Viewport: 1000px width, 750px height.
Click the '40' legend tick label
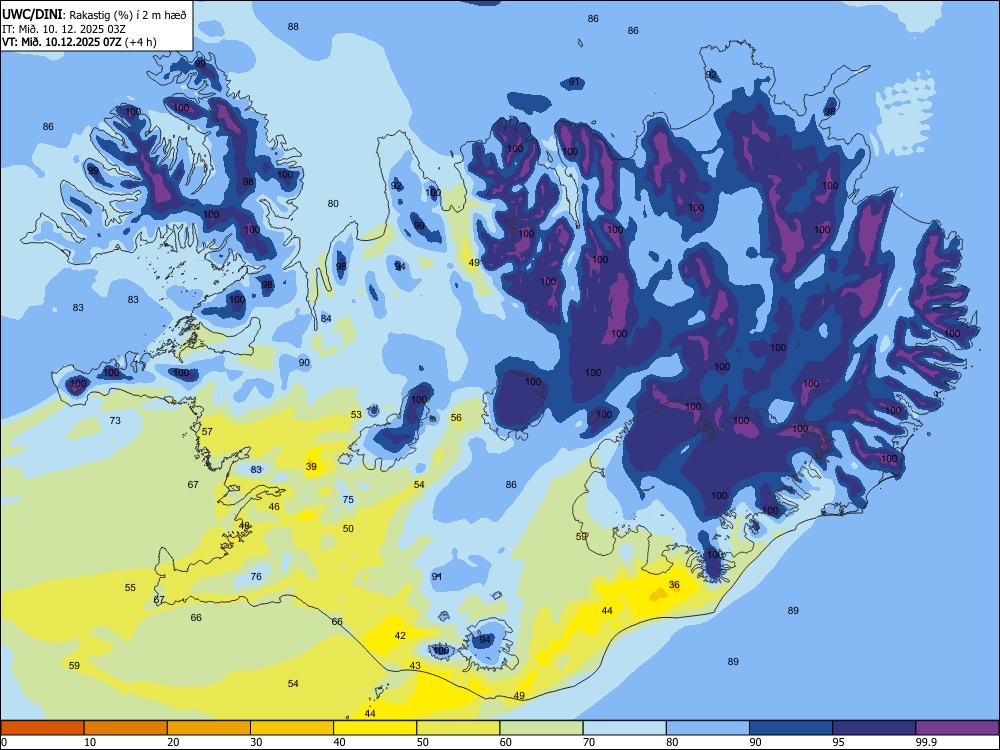click(x=339, y=742)
